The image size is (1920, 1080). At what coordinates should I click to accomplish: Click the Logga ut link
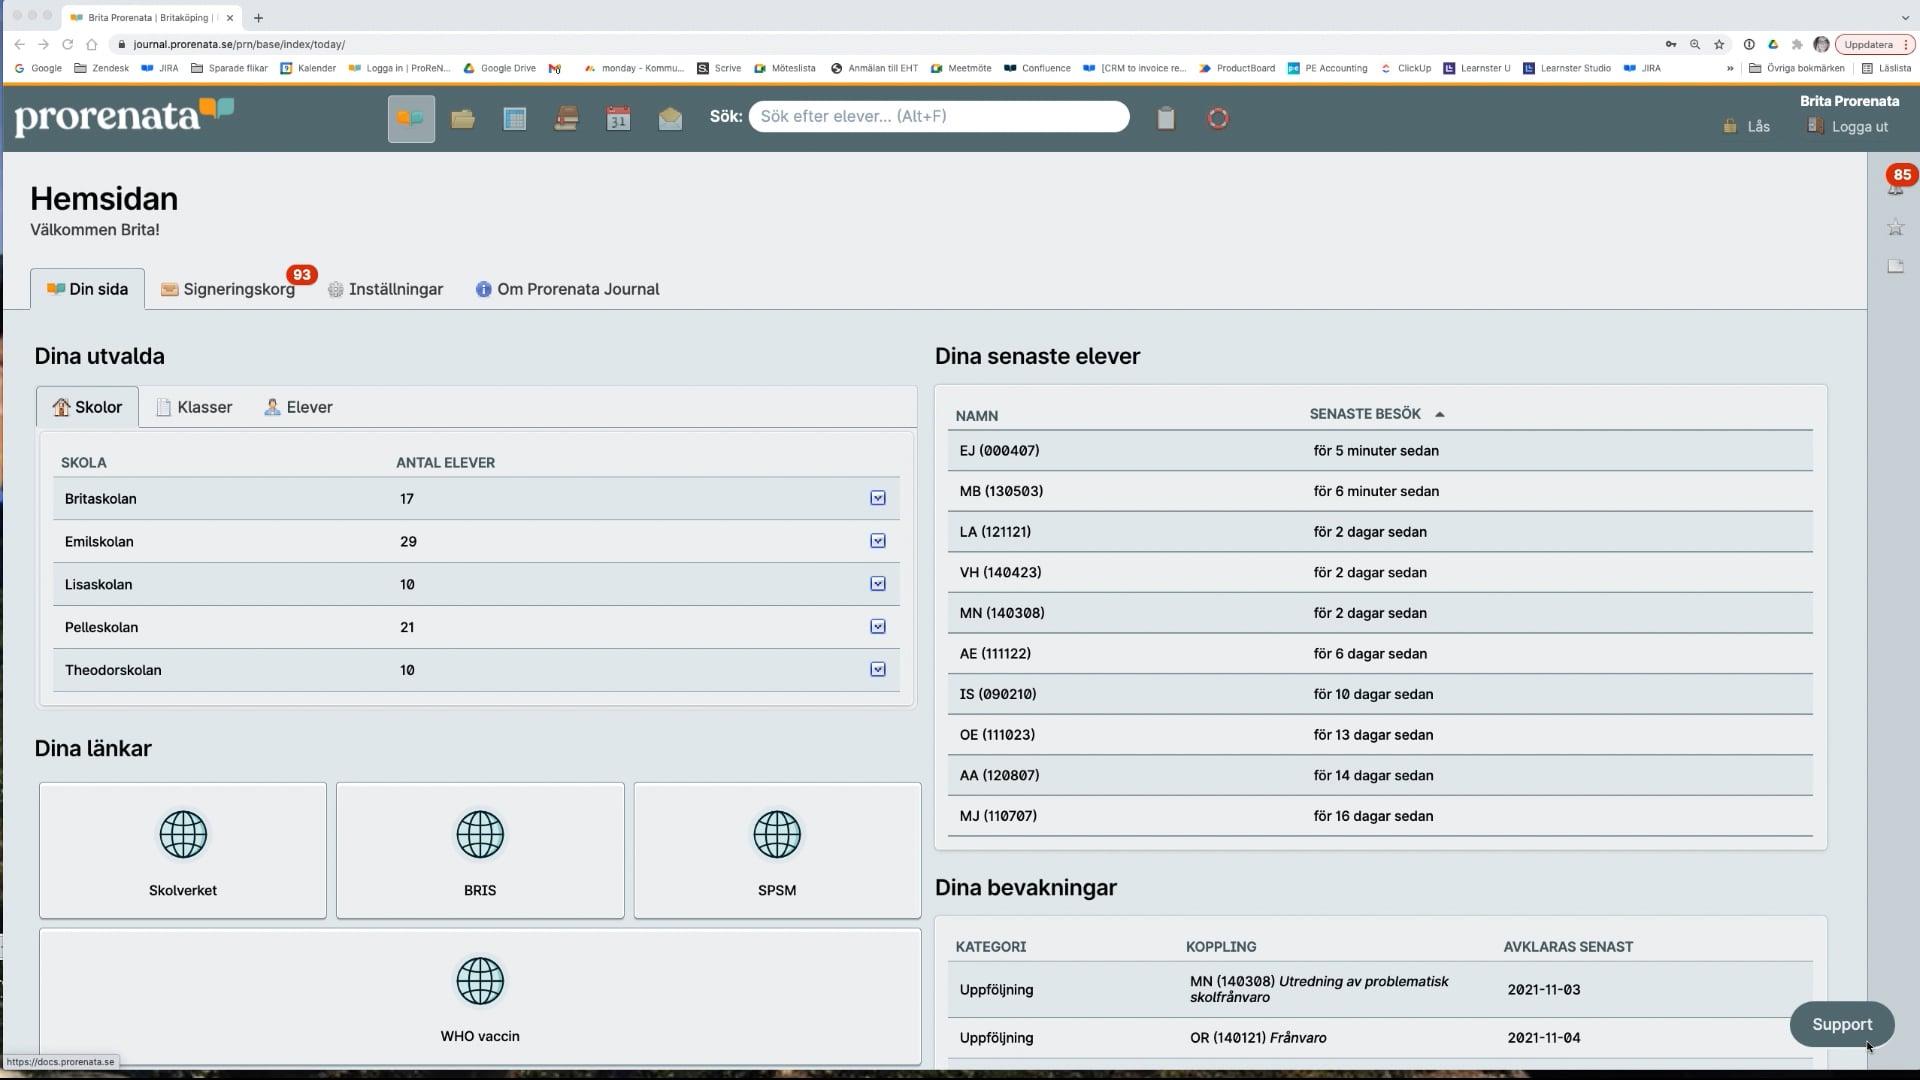[x=1858, y=127]
